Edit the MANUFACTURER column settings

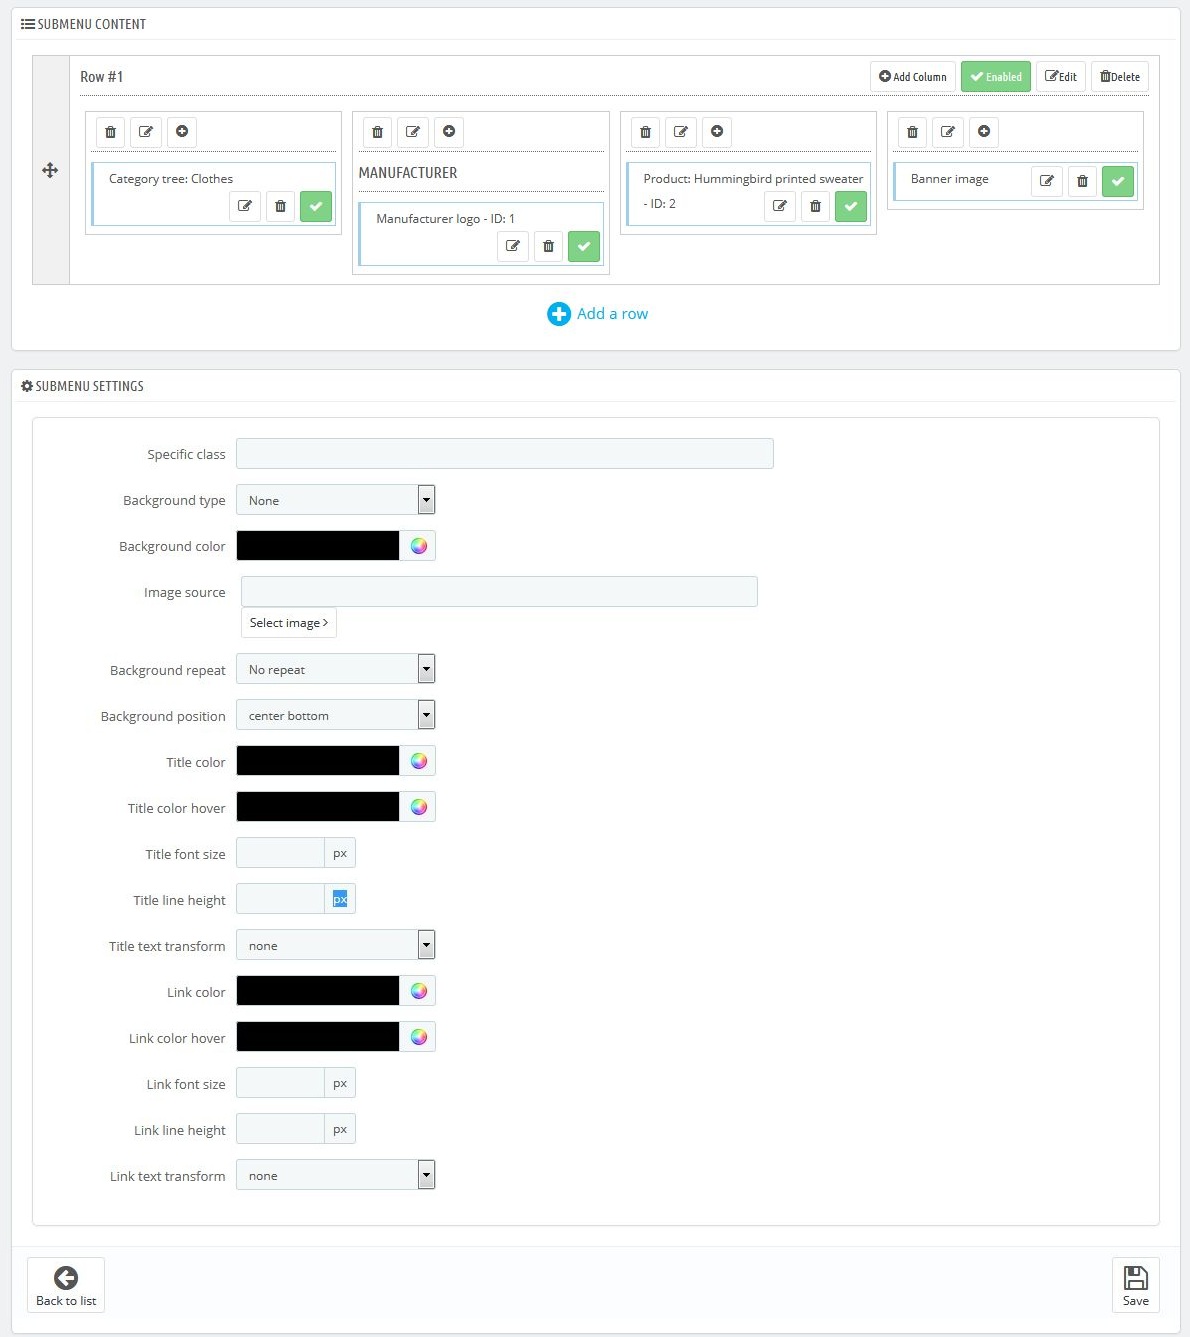pyautogui.click(x=413, y=132)
